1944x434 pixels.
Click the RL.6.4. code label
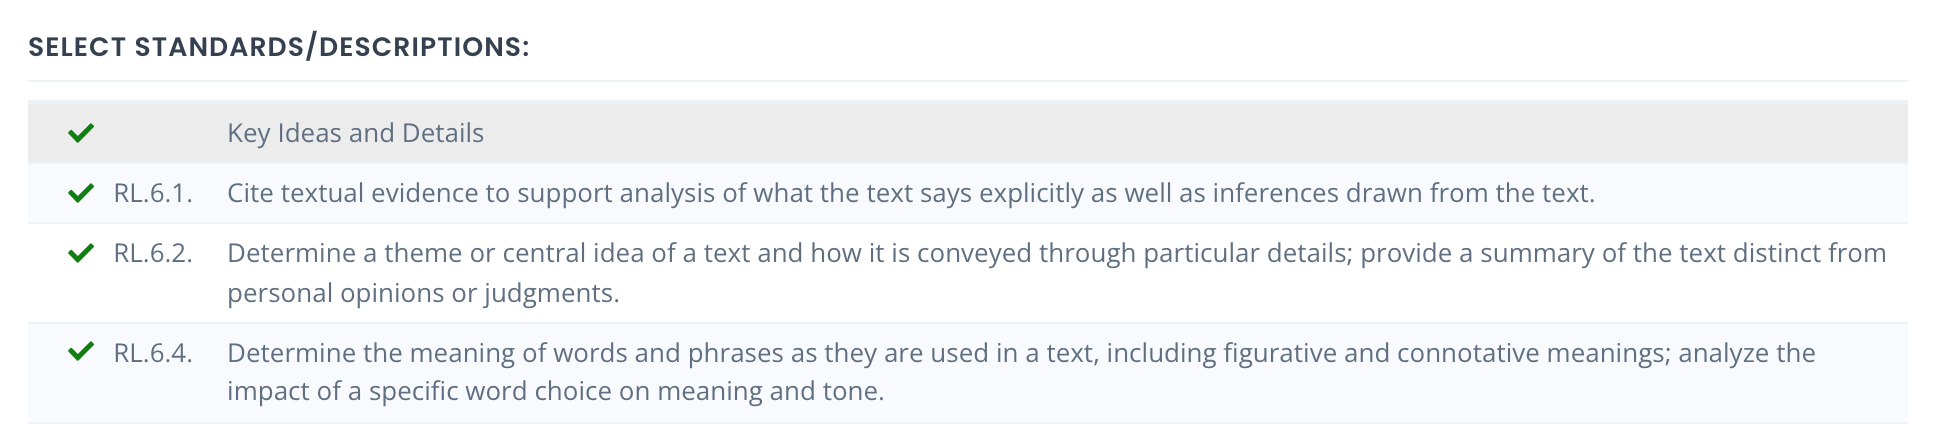pos(153,353)
